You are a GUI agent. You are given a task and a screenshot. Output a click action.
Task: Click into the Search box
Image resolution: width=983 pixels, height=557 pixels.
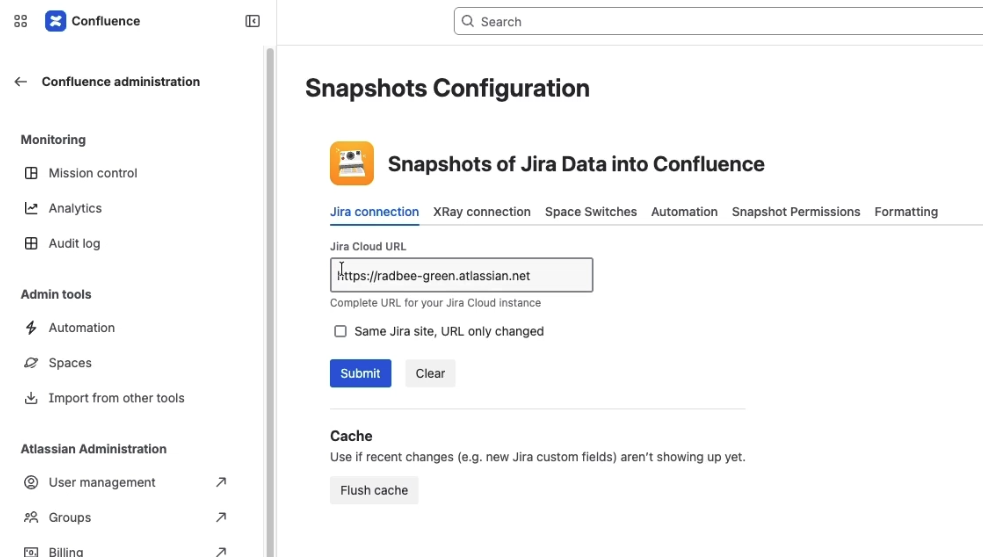[x=718, y=21]
